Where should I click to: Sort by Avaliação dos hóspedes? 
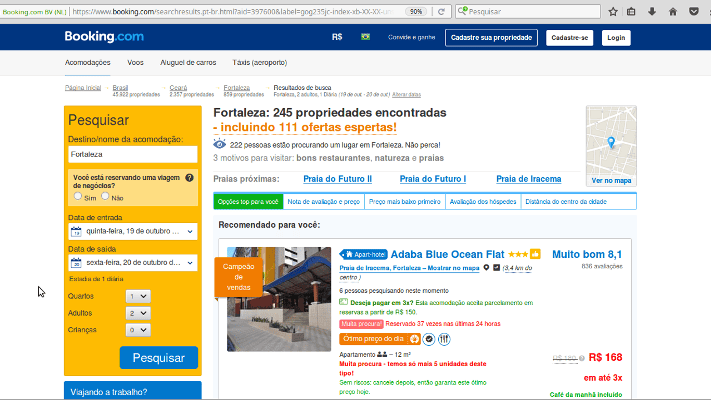(483, 202)
